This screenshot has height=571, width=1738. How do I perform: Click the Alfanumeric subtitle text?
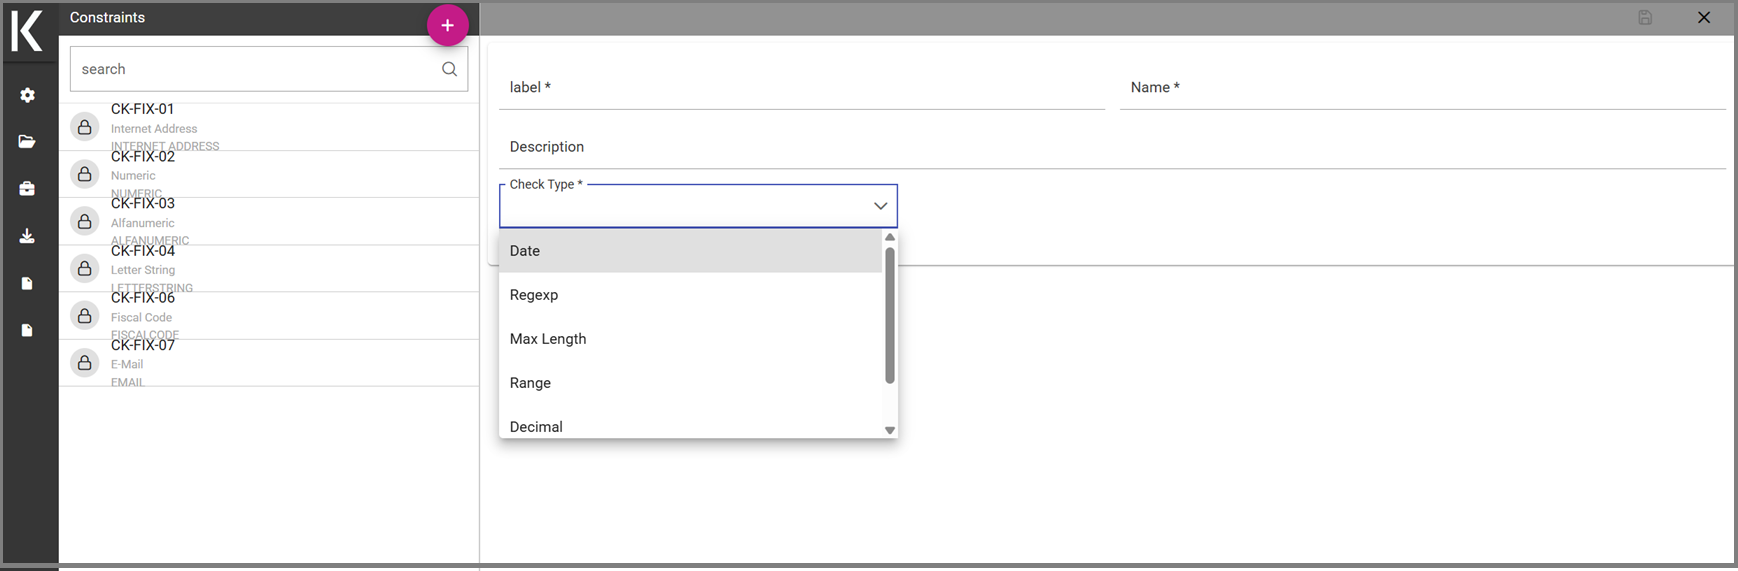[142, 223]
